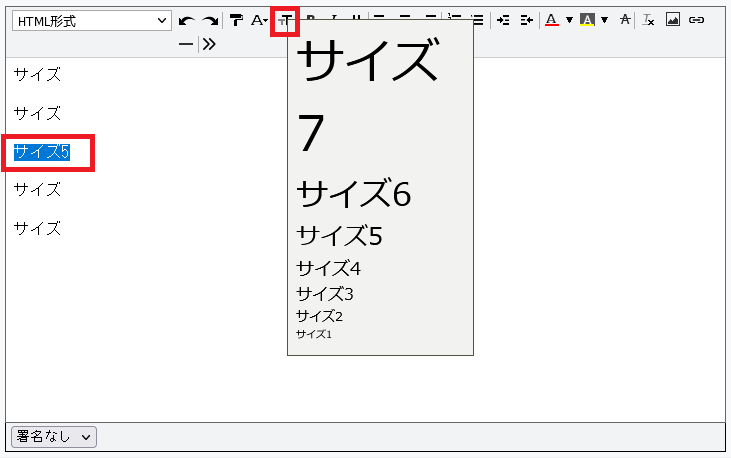This screenshot has height=458, width=731.
Task: Open the 署名なし signature dropdown
Action: point(54,437)
